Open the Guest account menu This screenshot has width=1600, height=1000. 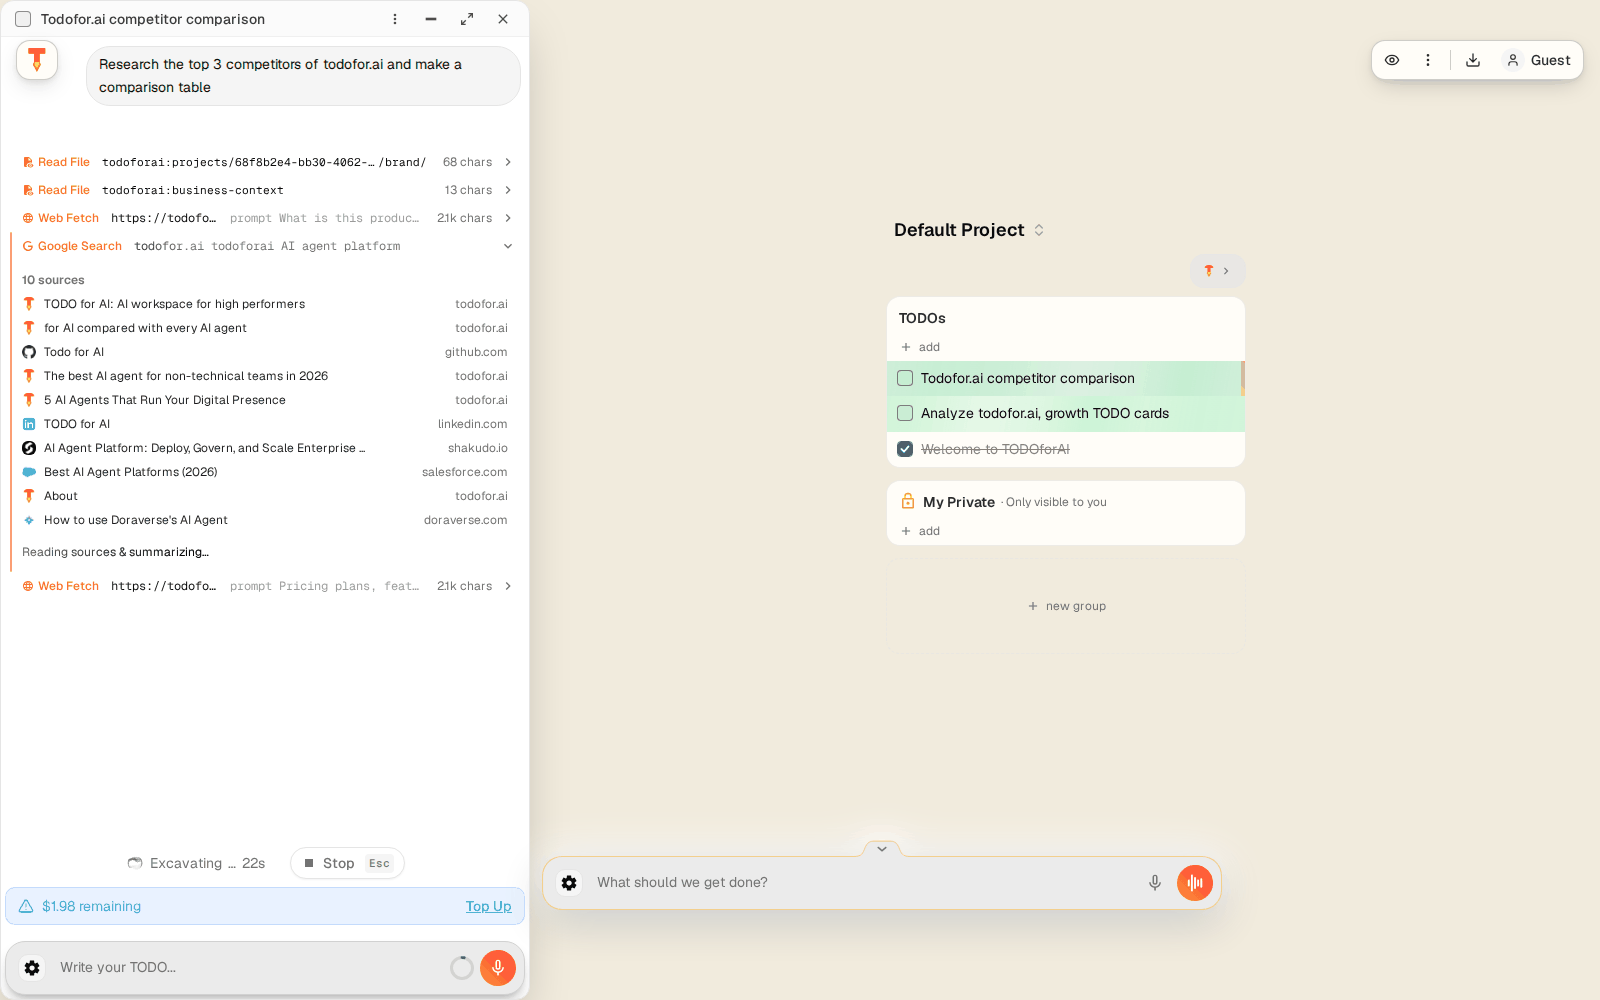[x=1538, y=60]
